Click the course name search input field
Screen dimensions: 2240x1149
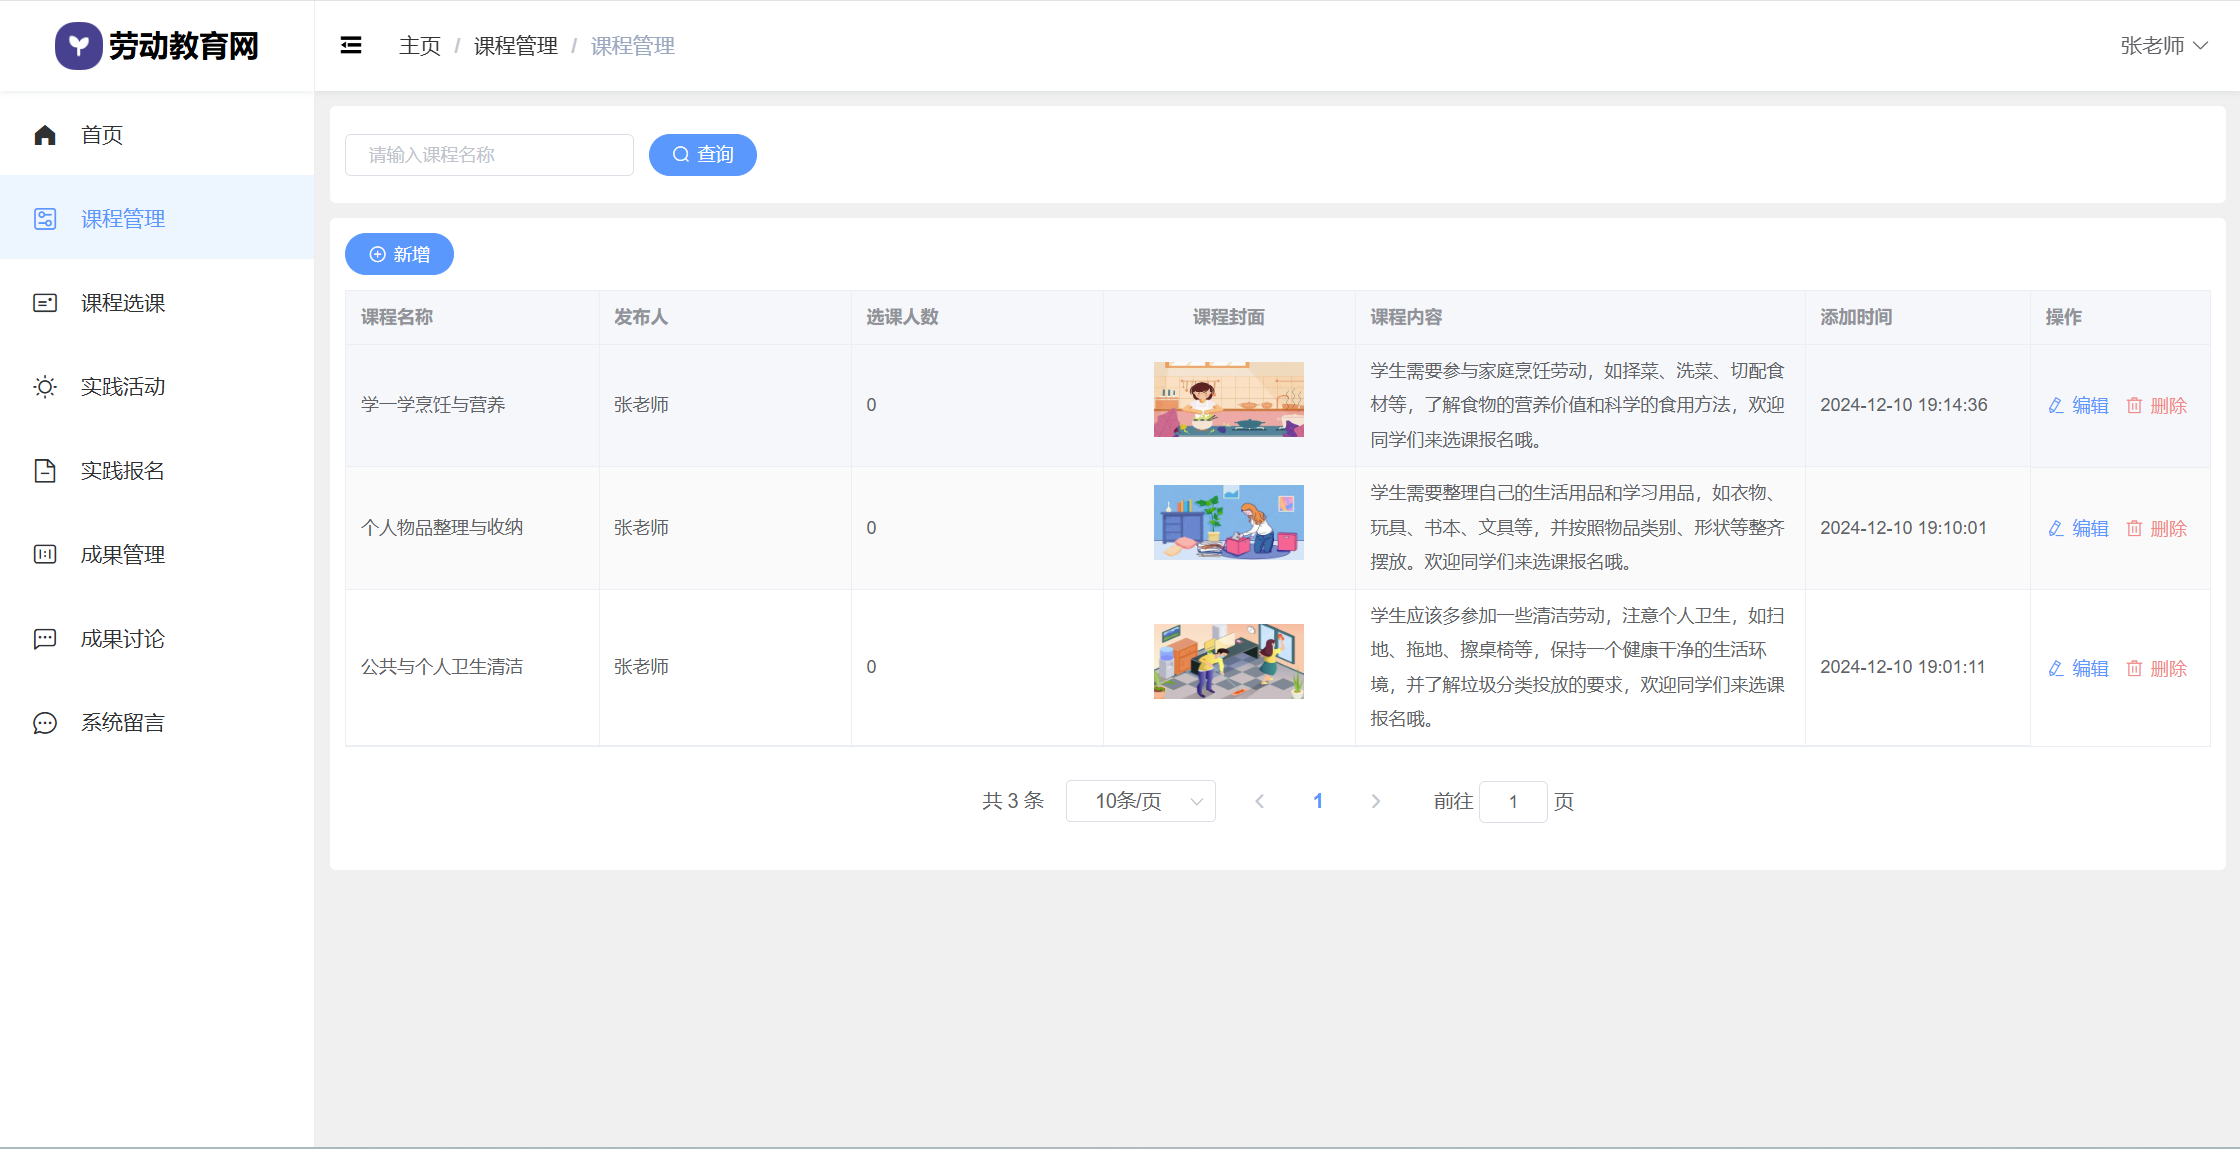click(489, 155)
